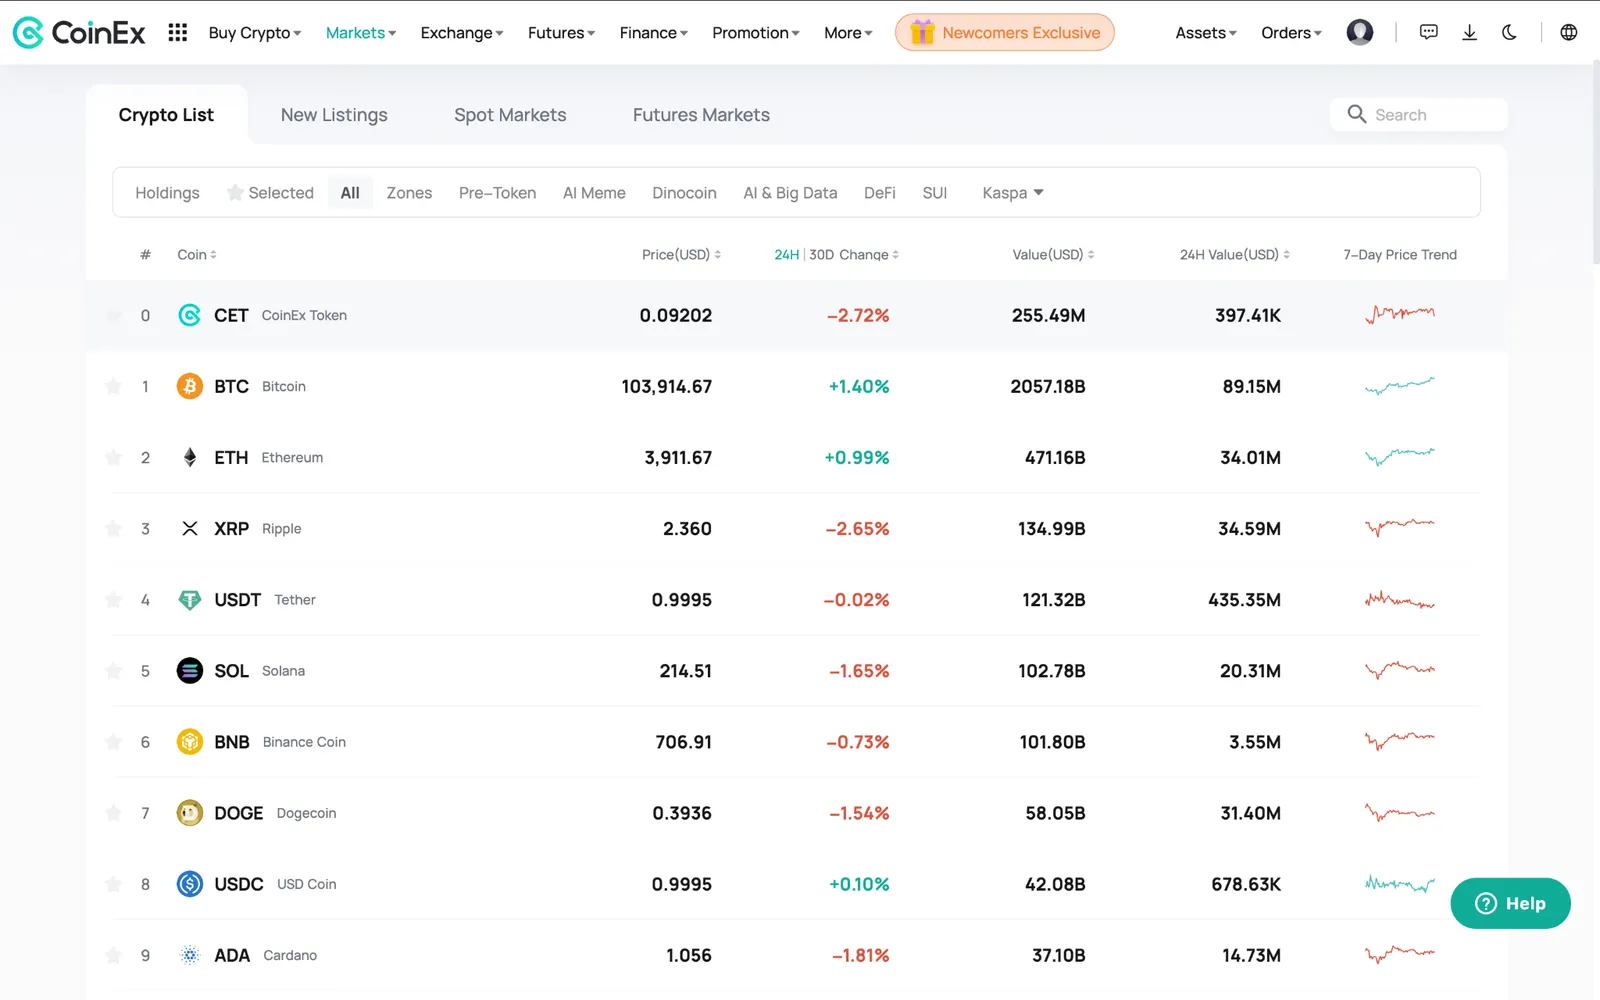Open the messages chat icon

coord(1429,33)
